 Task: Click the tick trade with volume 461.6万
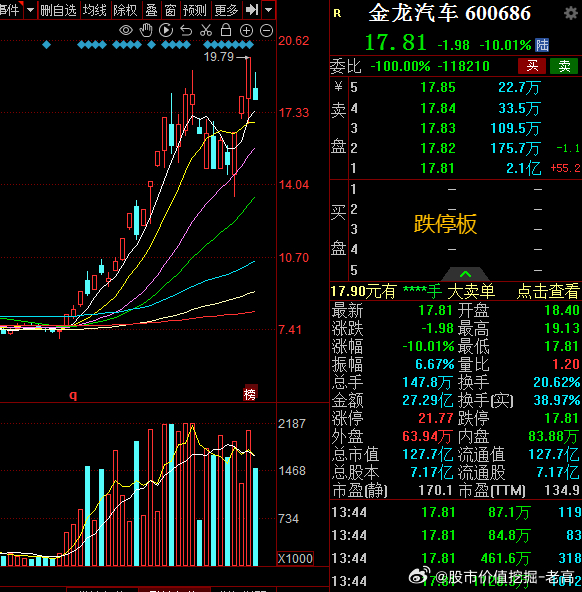click(x=506, y=558)
